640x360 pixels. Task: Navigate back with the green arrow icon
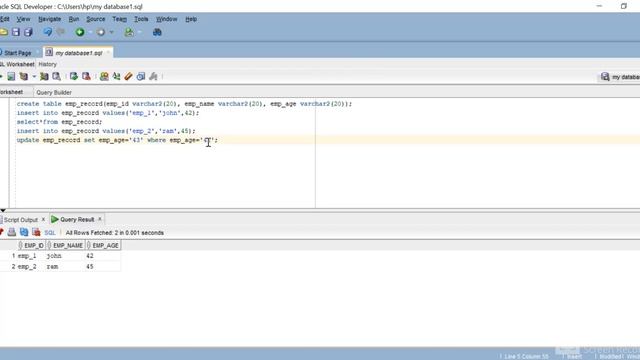point(80,32)
